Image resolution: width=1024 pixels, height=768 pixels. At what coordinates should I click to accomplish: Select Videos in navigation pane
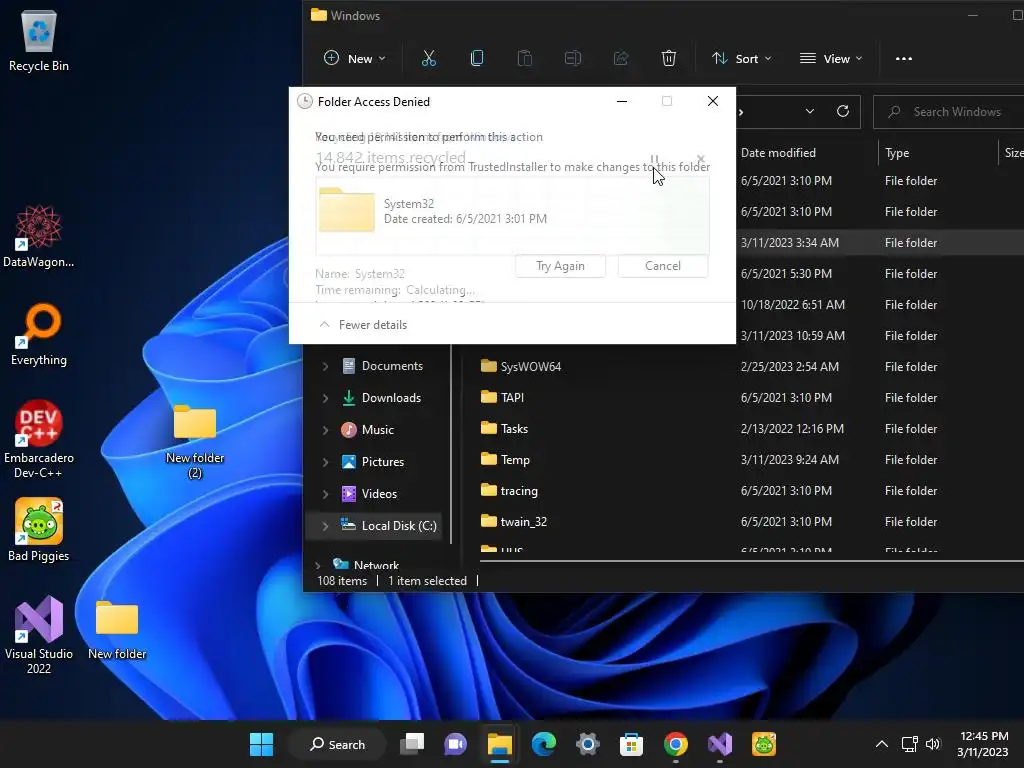point(379,494)
